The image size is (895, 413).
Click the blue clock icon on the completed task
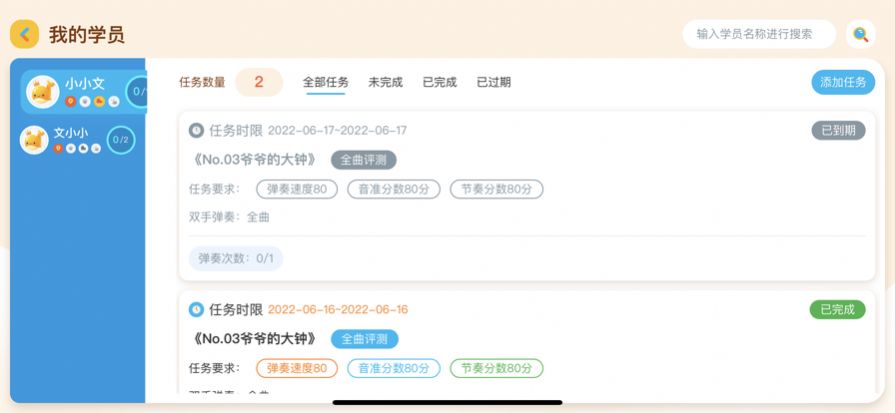click(x=196, y=309)
